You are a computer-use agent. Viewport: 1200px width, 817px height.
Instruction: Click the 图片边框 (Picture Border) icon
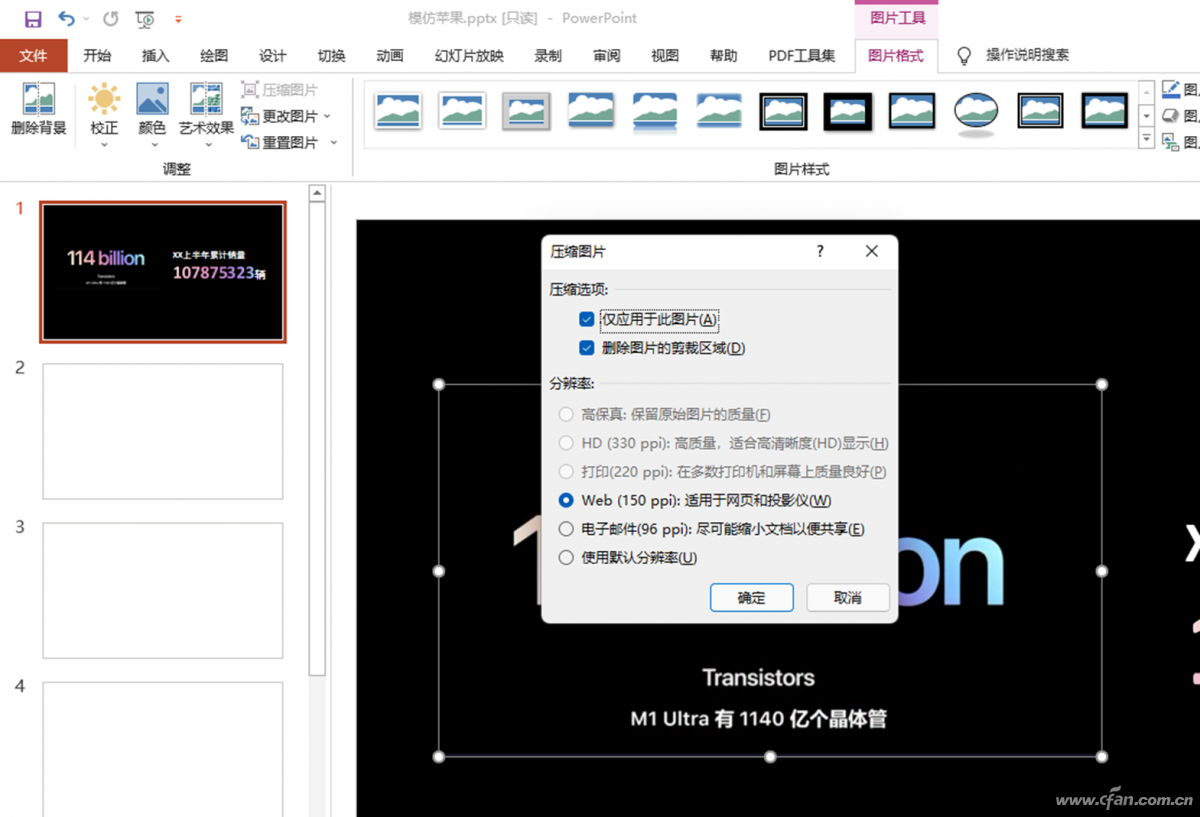click(x=1172, y=91)
